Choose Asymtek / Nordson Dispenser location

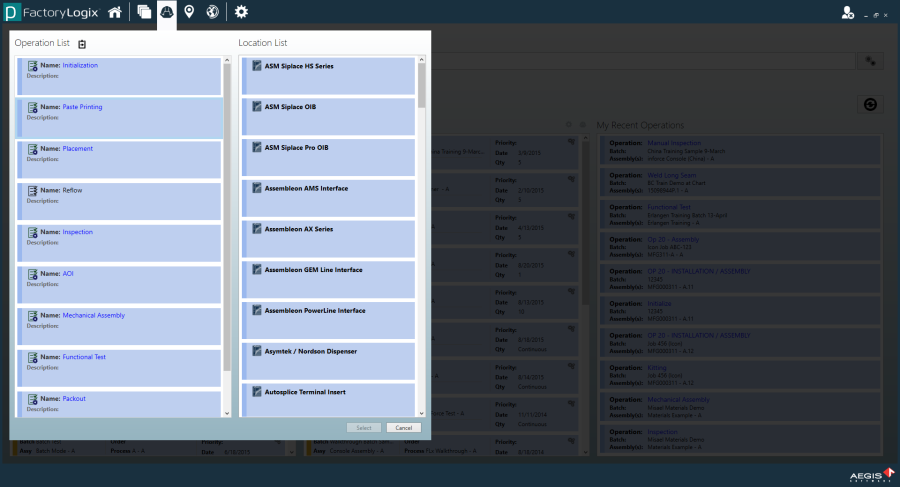pyautogui.click(x=310, y=352)
